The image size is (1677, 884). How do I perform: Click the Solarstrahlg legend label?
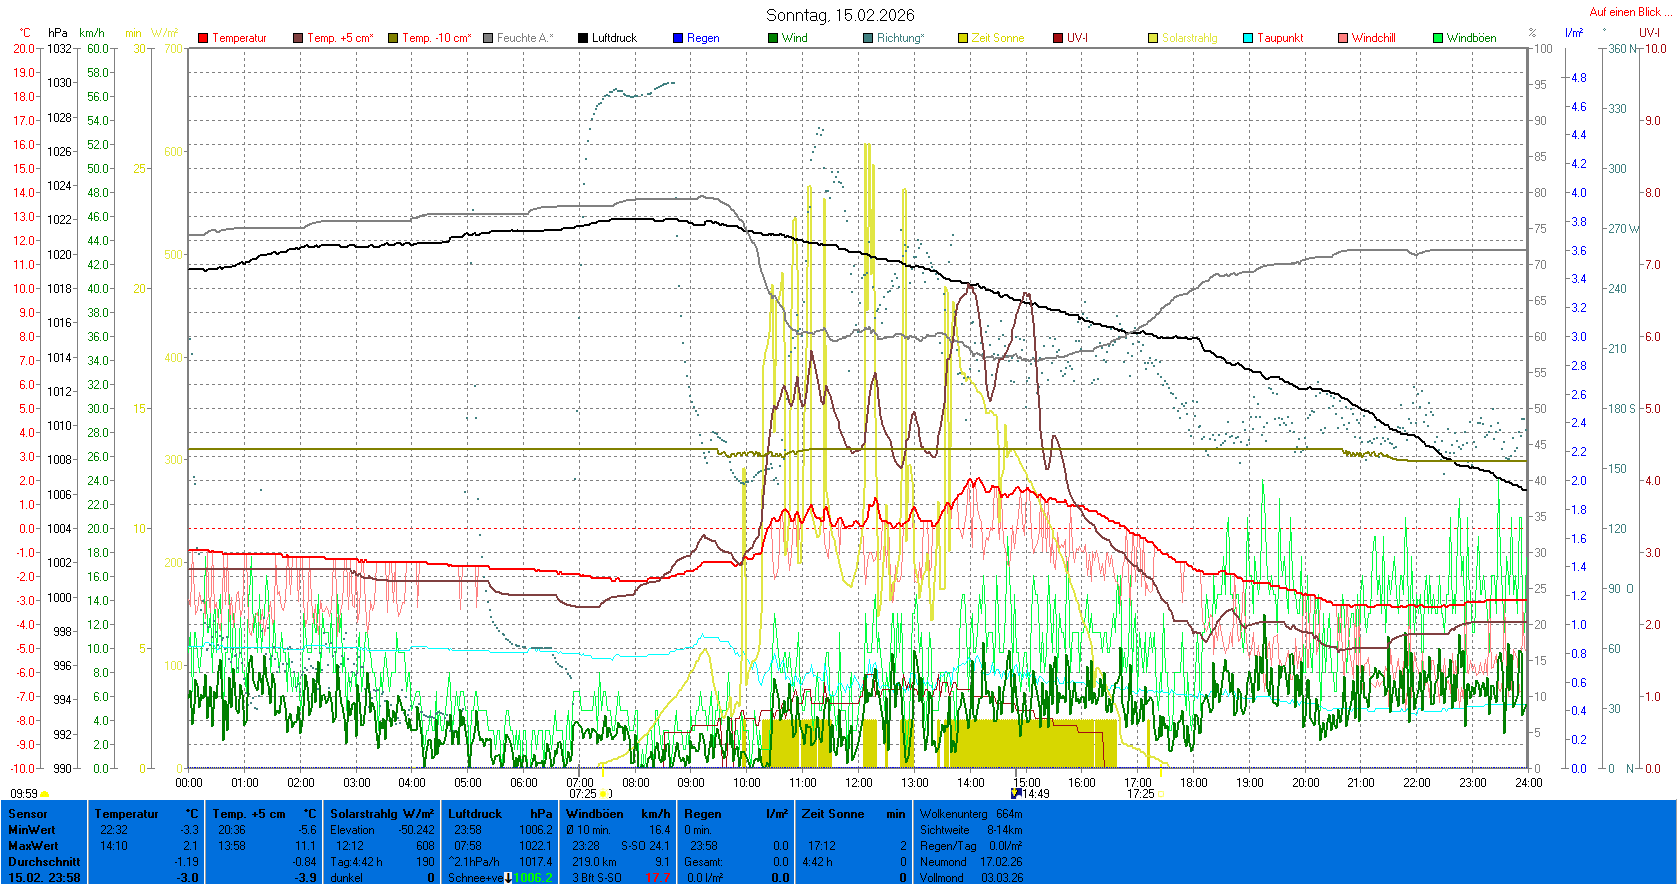pyautogui.click(x=1189, y=38)
